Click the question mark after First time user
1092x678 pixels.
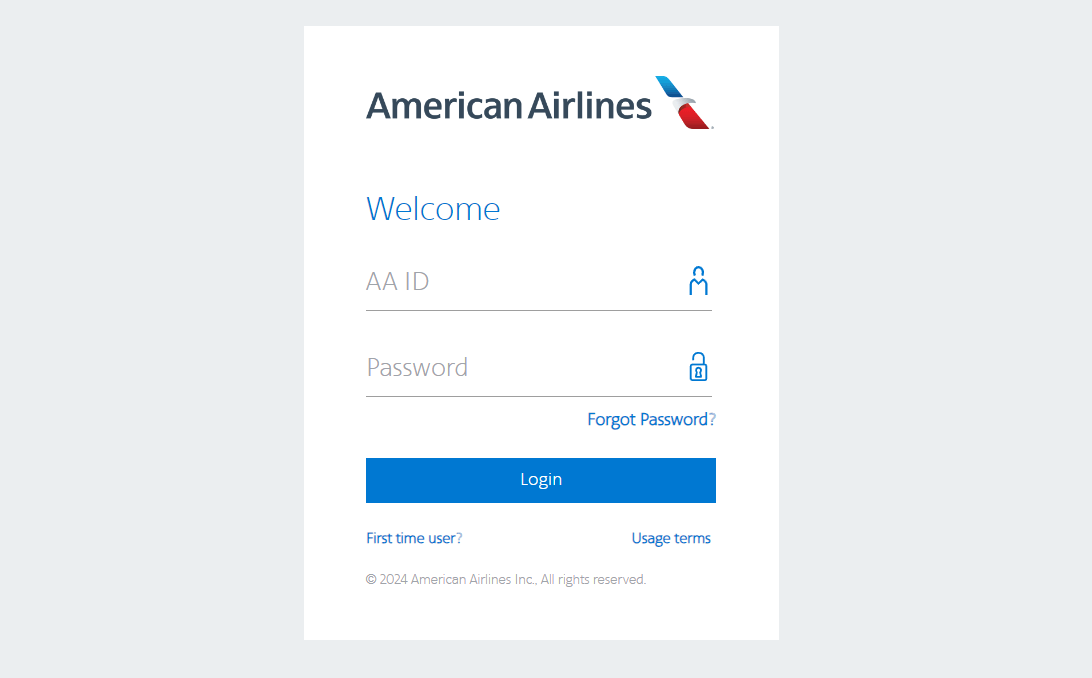tap(459, 538)
